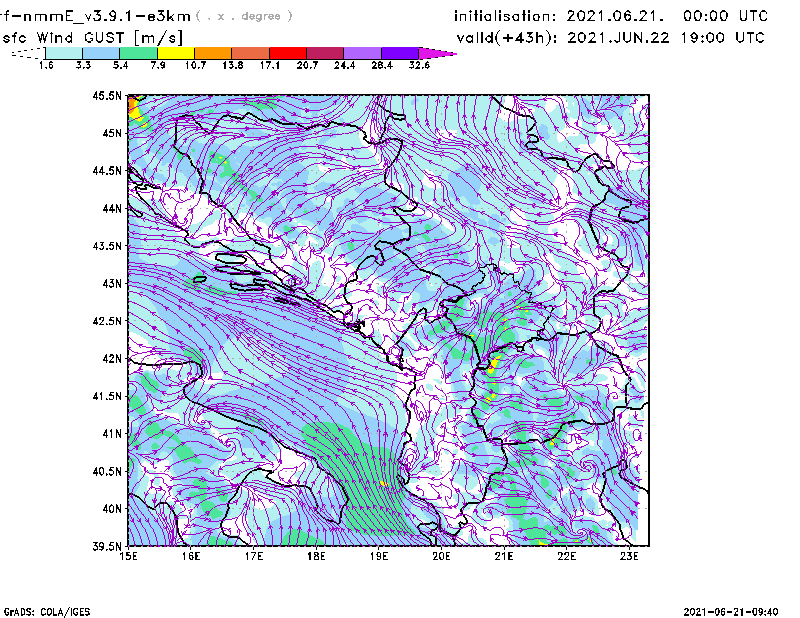
Task: Pick the red 17.1–20.7 legend swatch
Action: coord(288,53)
